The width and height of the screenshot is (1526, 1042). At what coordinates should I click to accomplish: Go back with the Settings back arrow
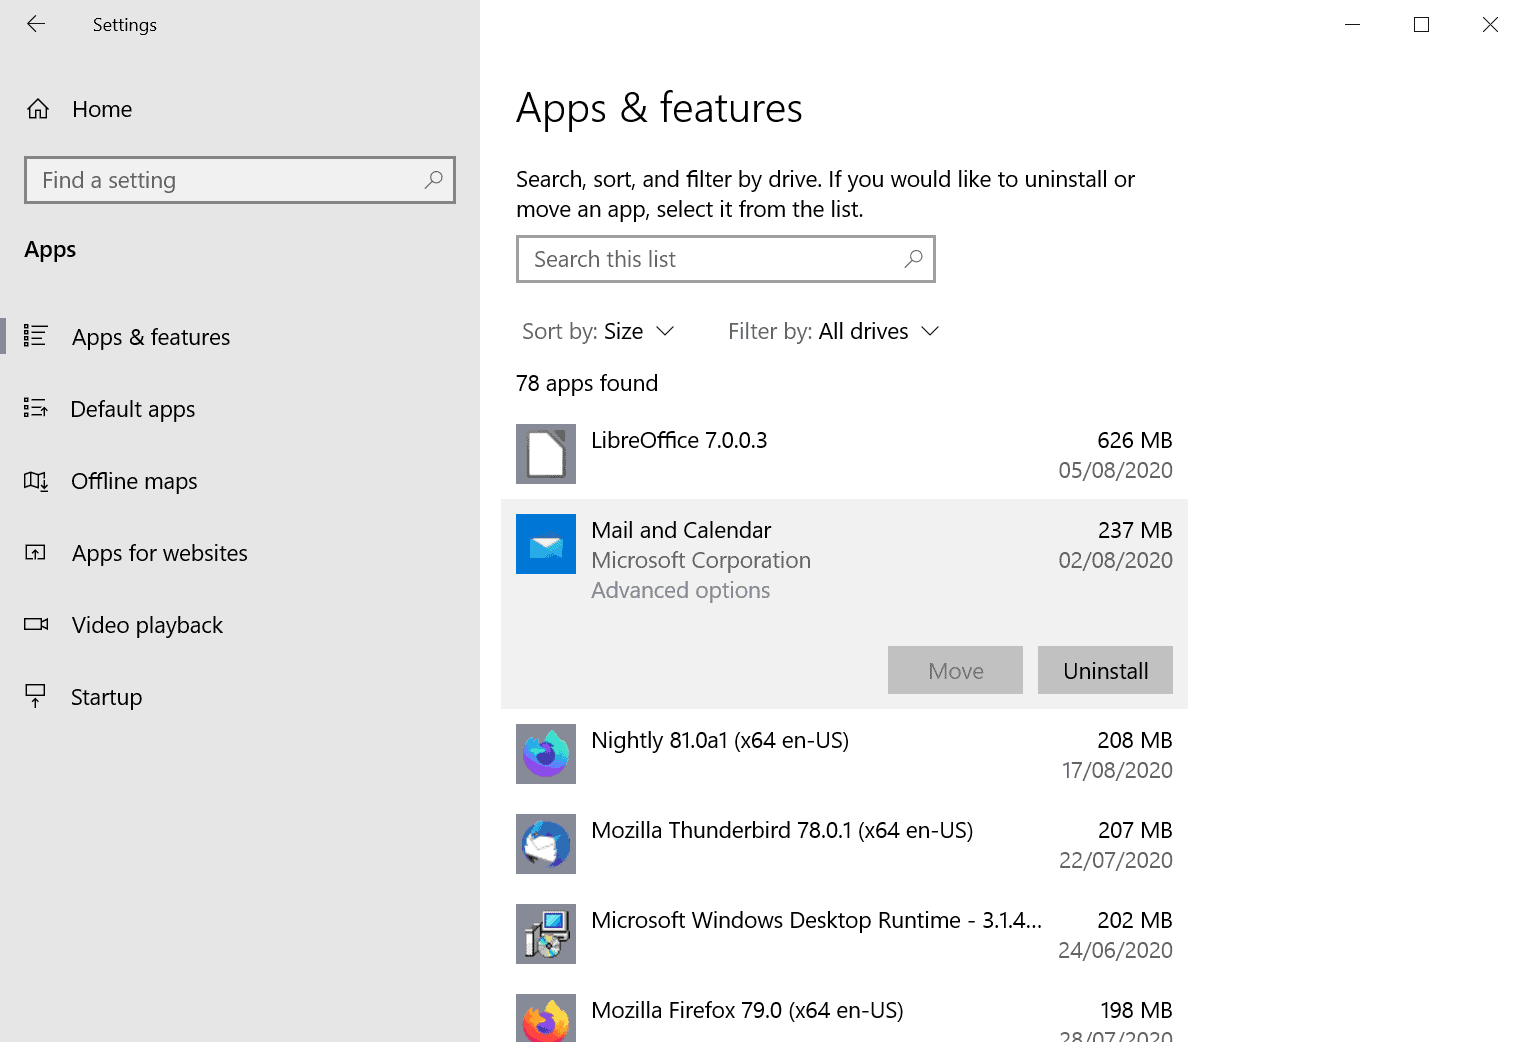36,24
